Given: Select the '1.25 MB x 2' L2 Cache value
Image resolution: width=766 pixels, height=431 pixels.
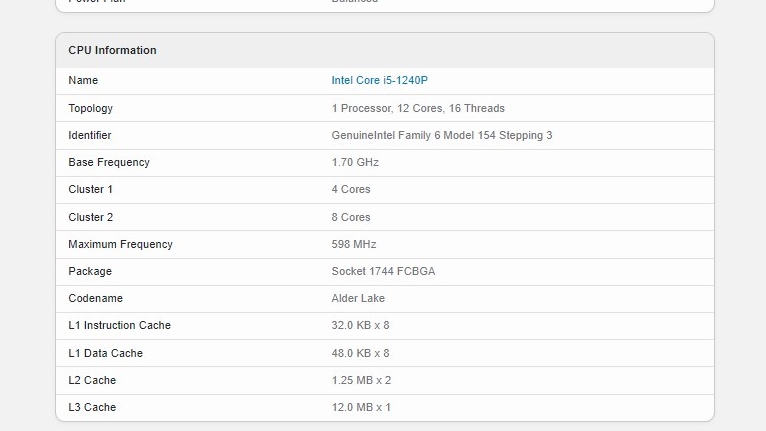Looking at the screenshot, I should pos(361,380).
